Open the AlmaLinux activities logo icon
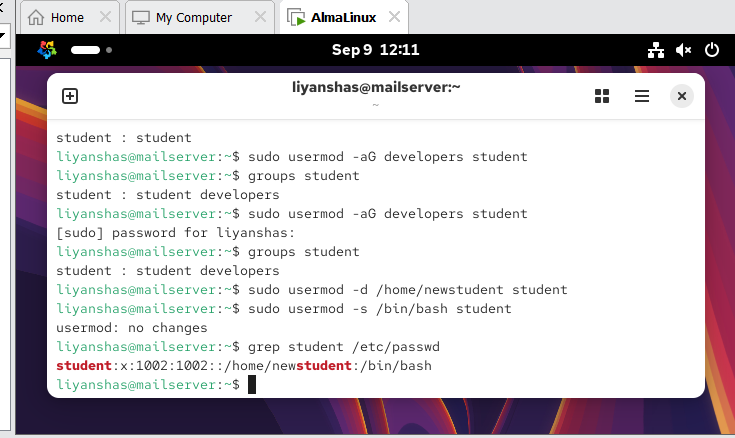This screenshot has width=735, height=438. [x=47, y=50]
